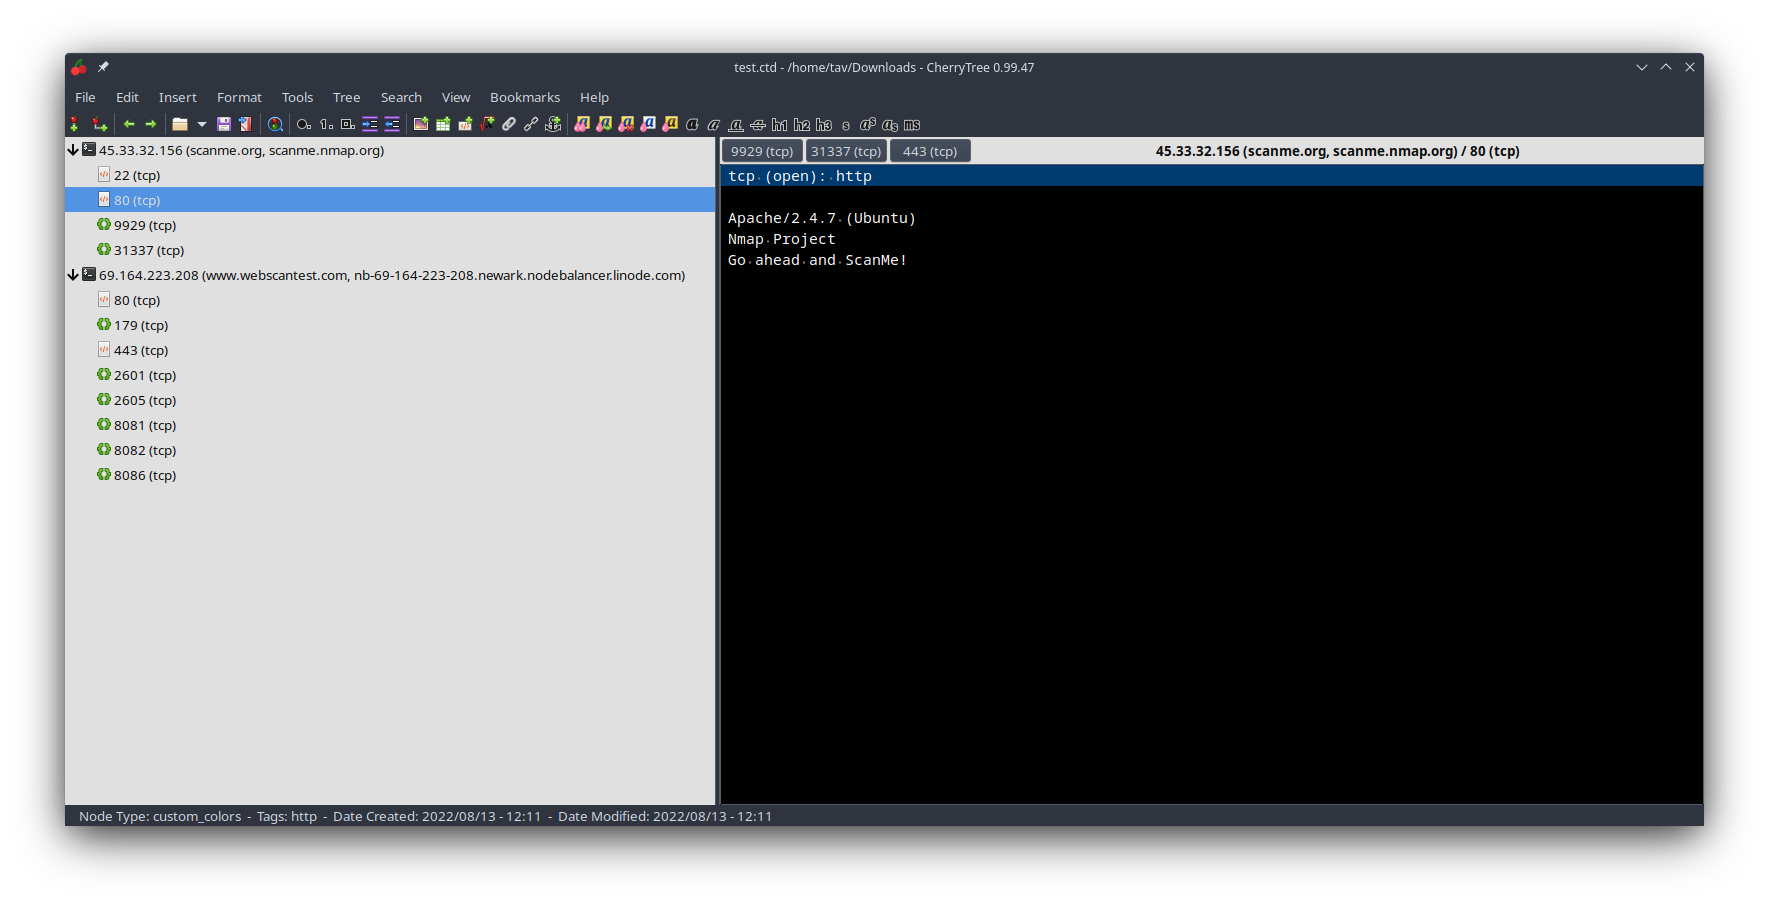Click 'Go ahead and ScanMe!' text line

coord(817,260)
